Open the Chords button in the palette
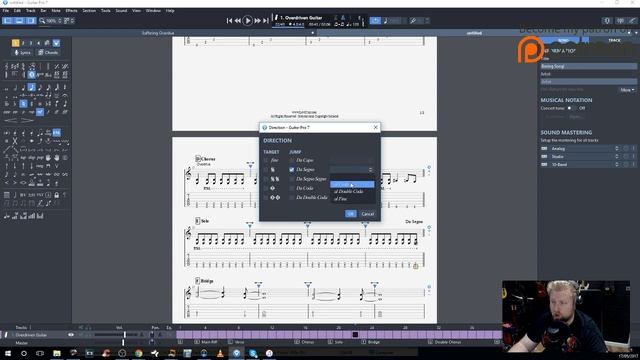Viewport: 640px width, 360px height. tap(48, 53)
